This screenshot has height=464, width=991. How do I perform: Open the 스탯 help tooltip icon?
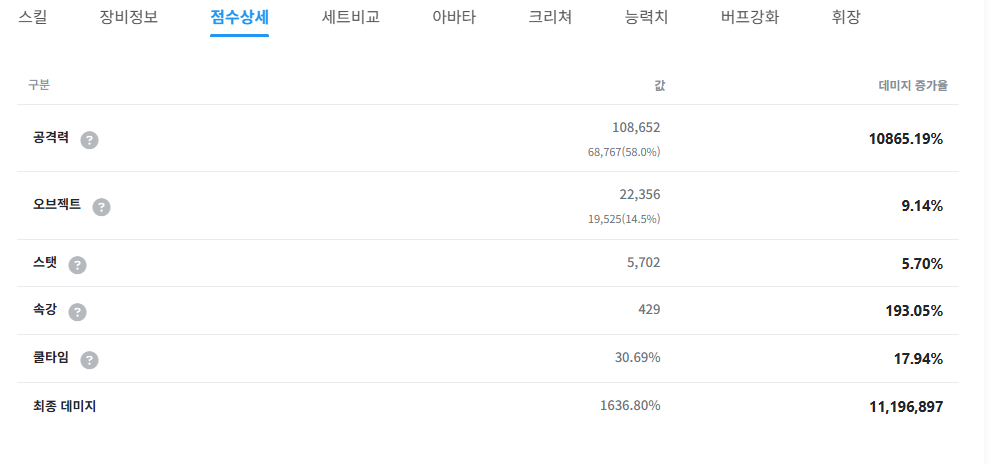coord(77,265)
